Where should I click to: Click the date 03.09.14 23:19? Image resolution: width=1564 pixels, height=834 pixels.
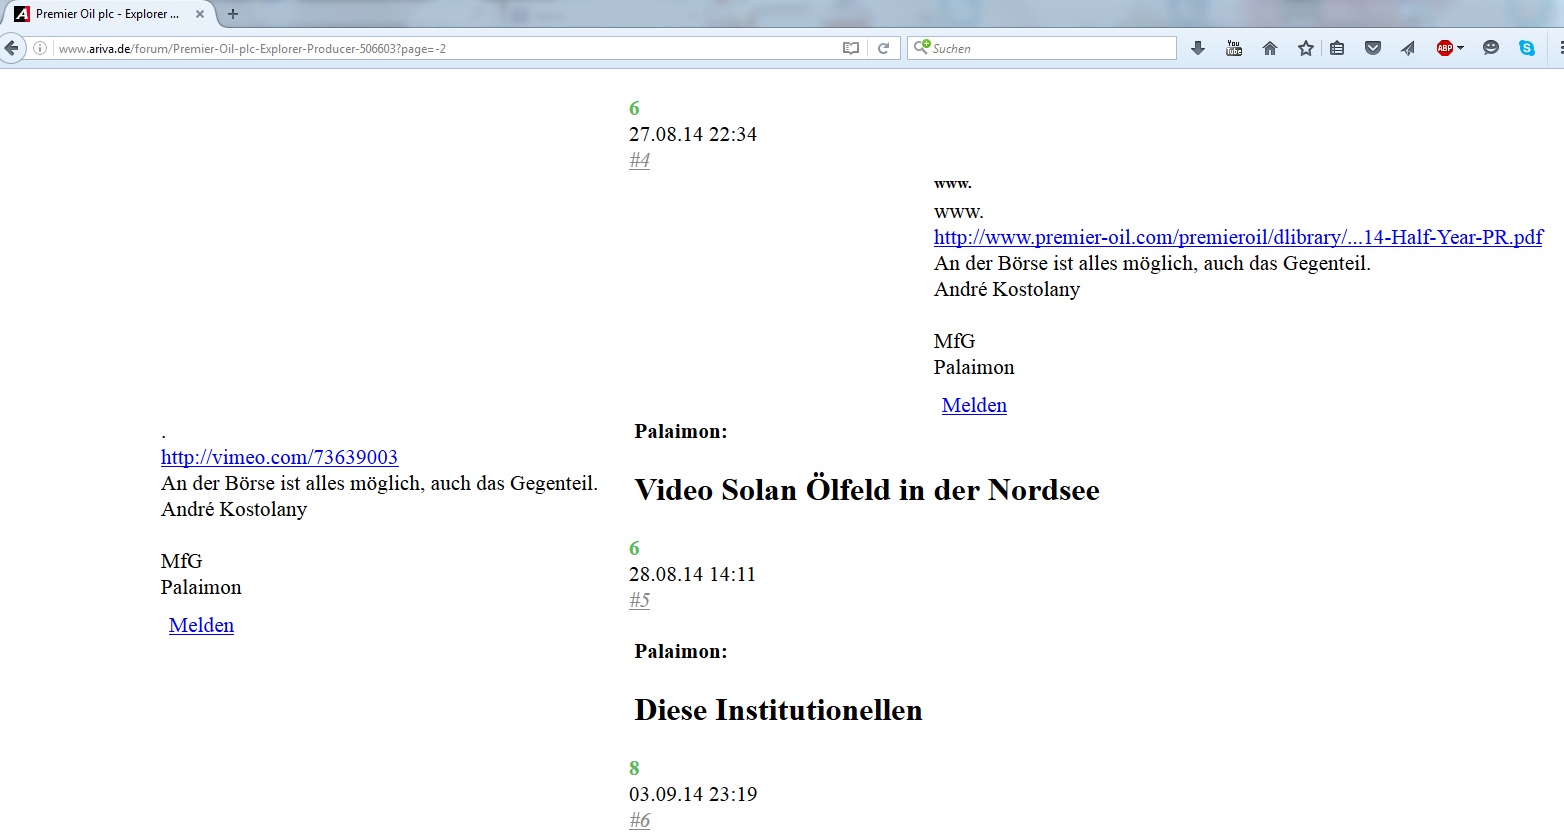693,794
